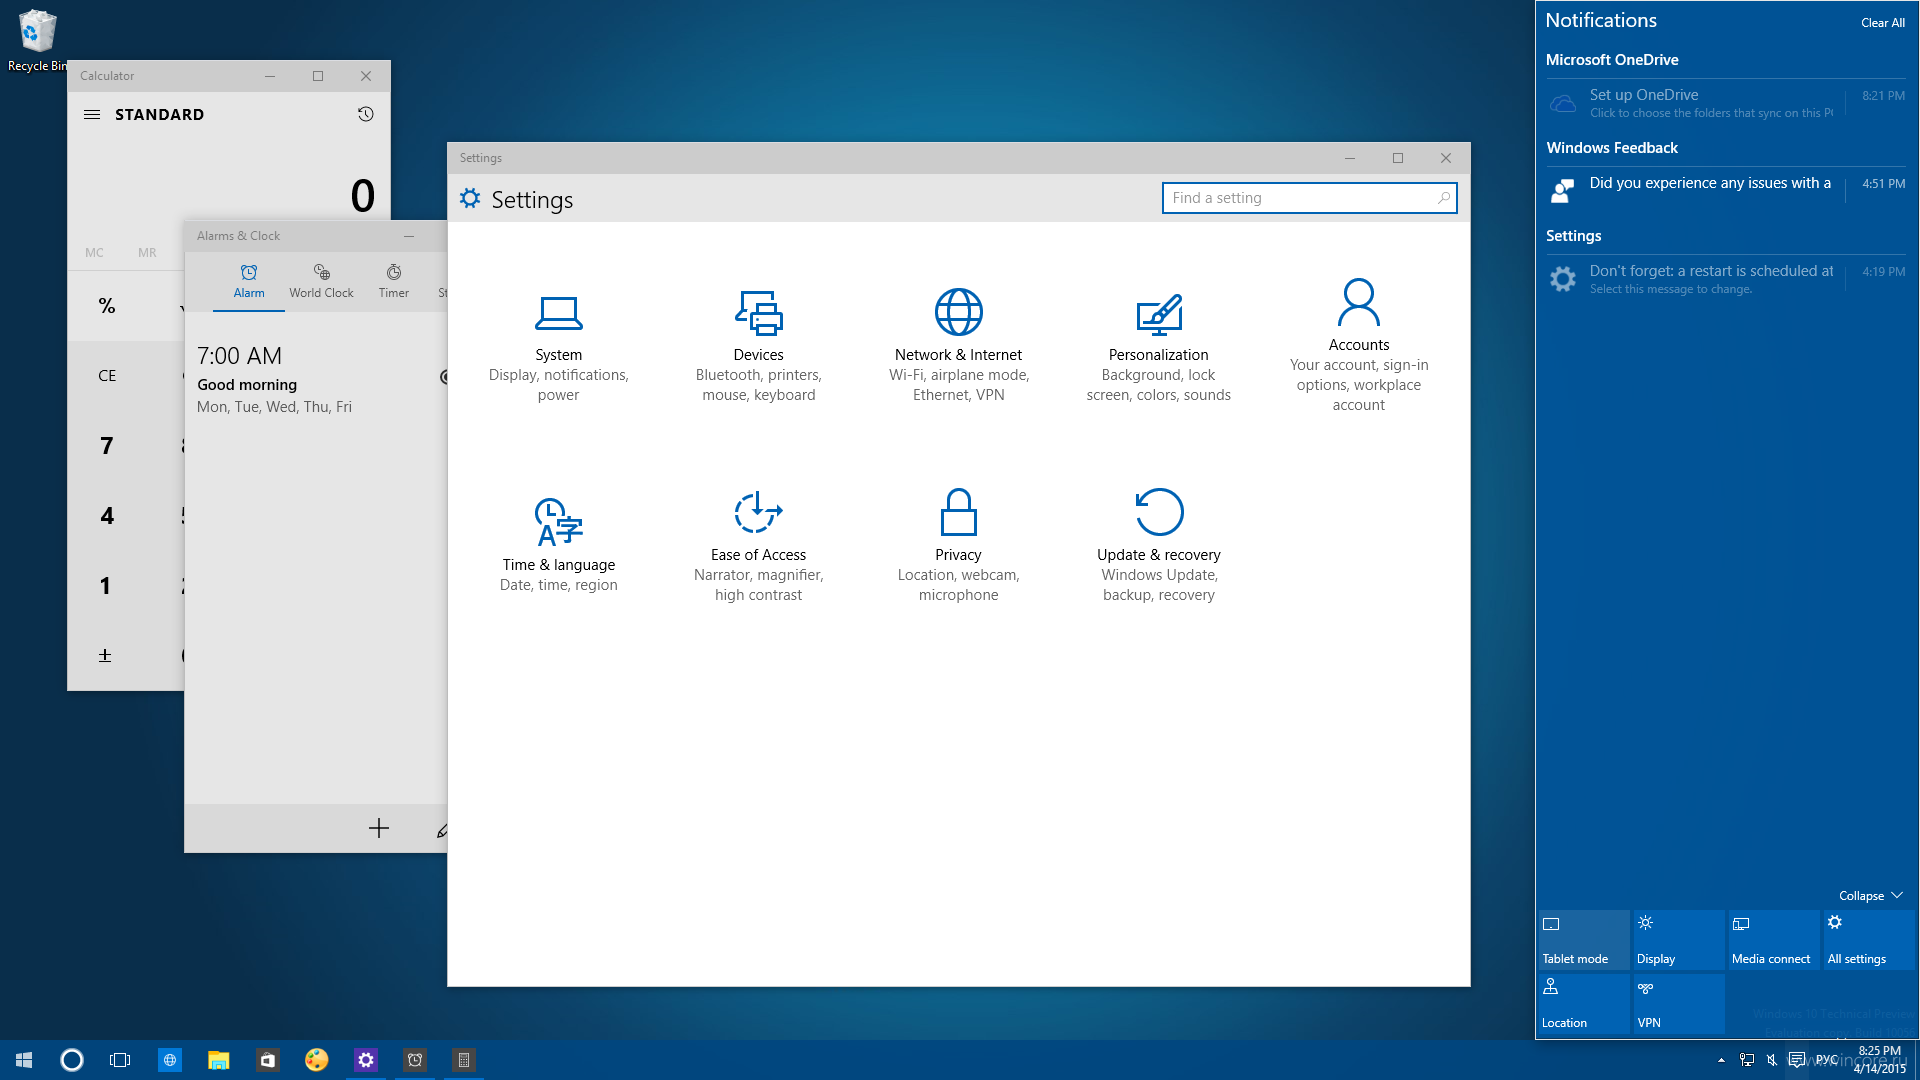Open File Explorer from taskbar

click(218, 1060)
